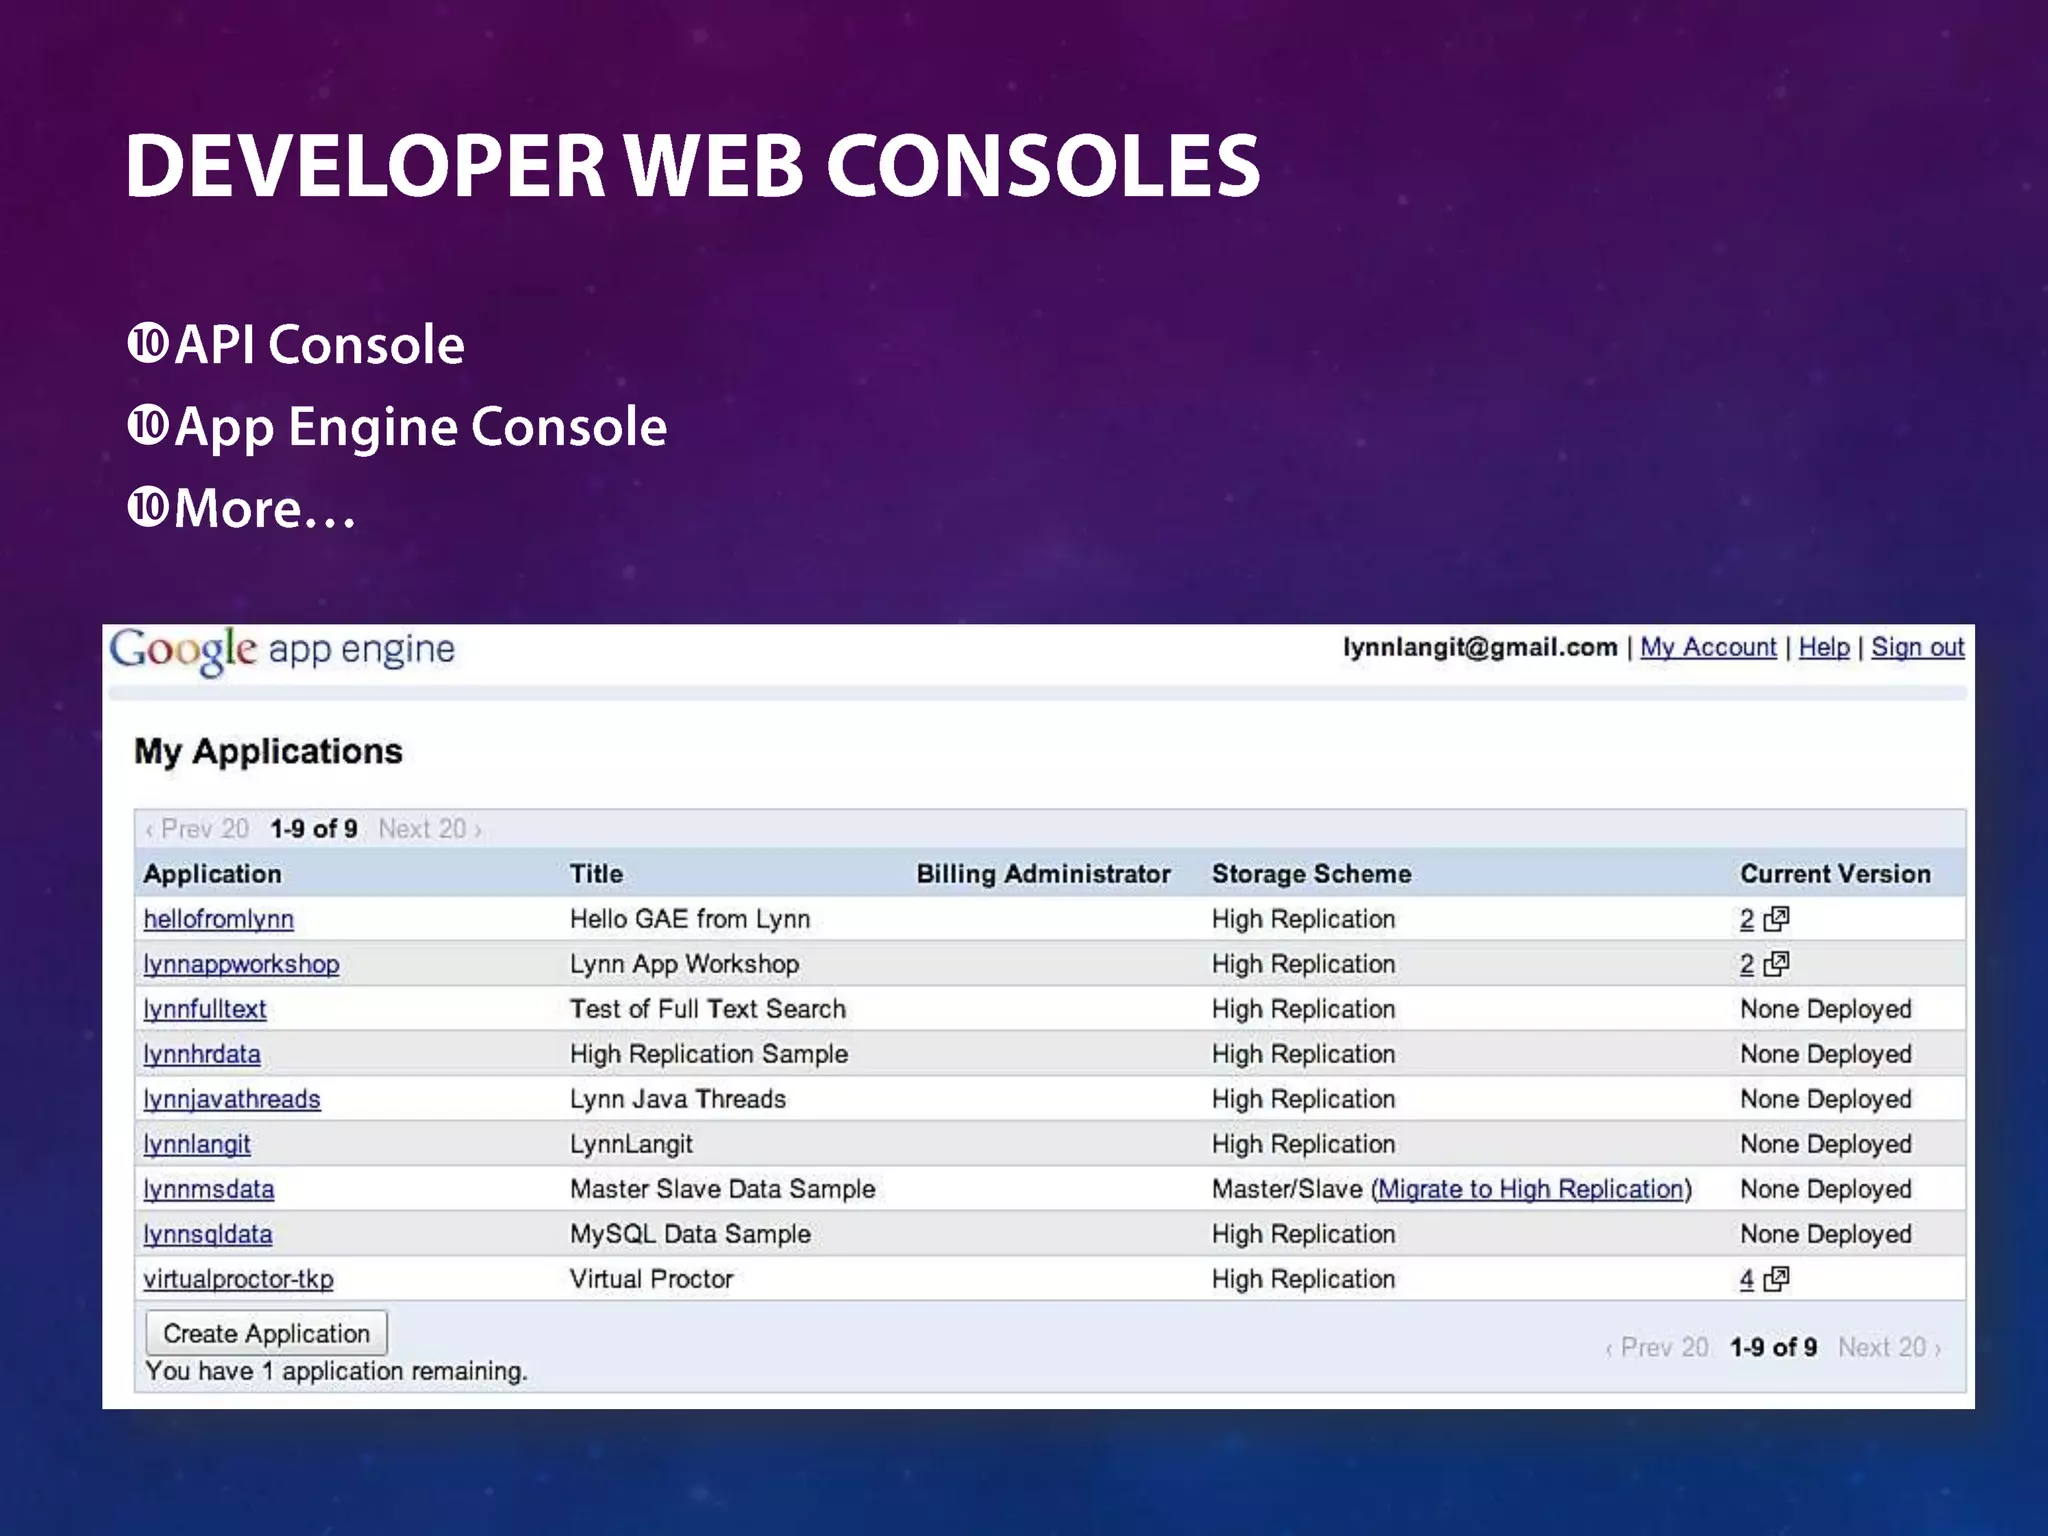Open the lynnhrdata application link
The width and height of the screenshot is (2048, 1536).
coord(201,1054)
